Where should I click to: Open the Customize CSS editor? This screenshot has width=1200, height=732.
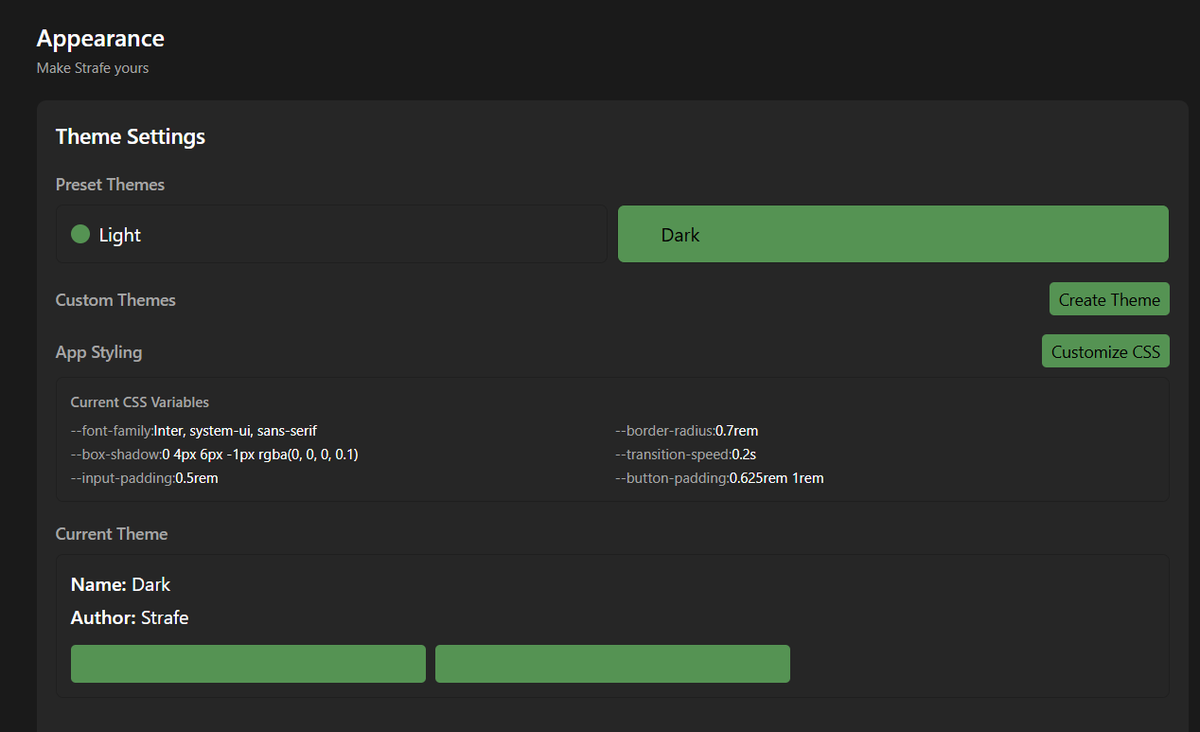(1105, 351)
